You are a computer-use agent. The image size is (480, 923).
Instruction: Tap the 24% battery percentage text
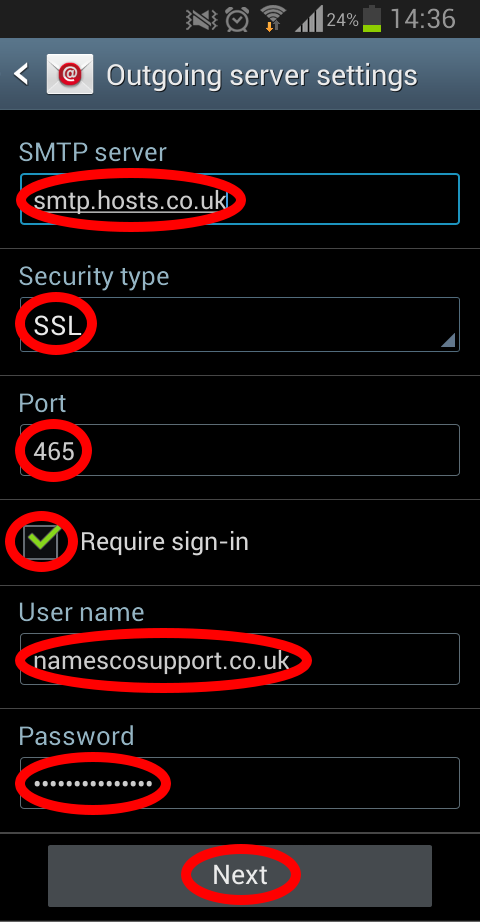tap(343, 21)
